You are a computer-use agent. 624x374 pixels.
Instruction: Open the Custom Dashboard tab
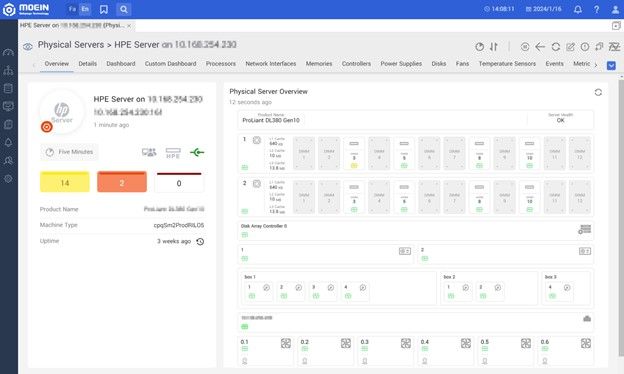(170, 64)
